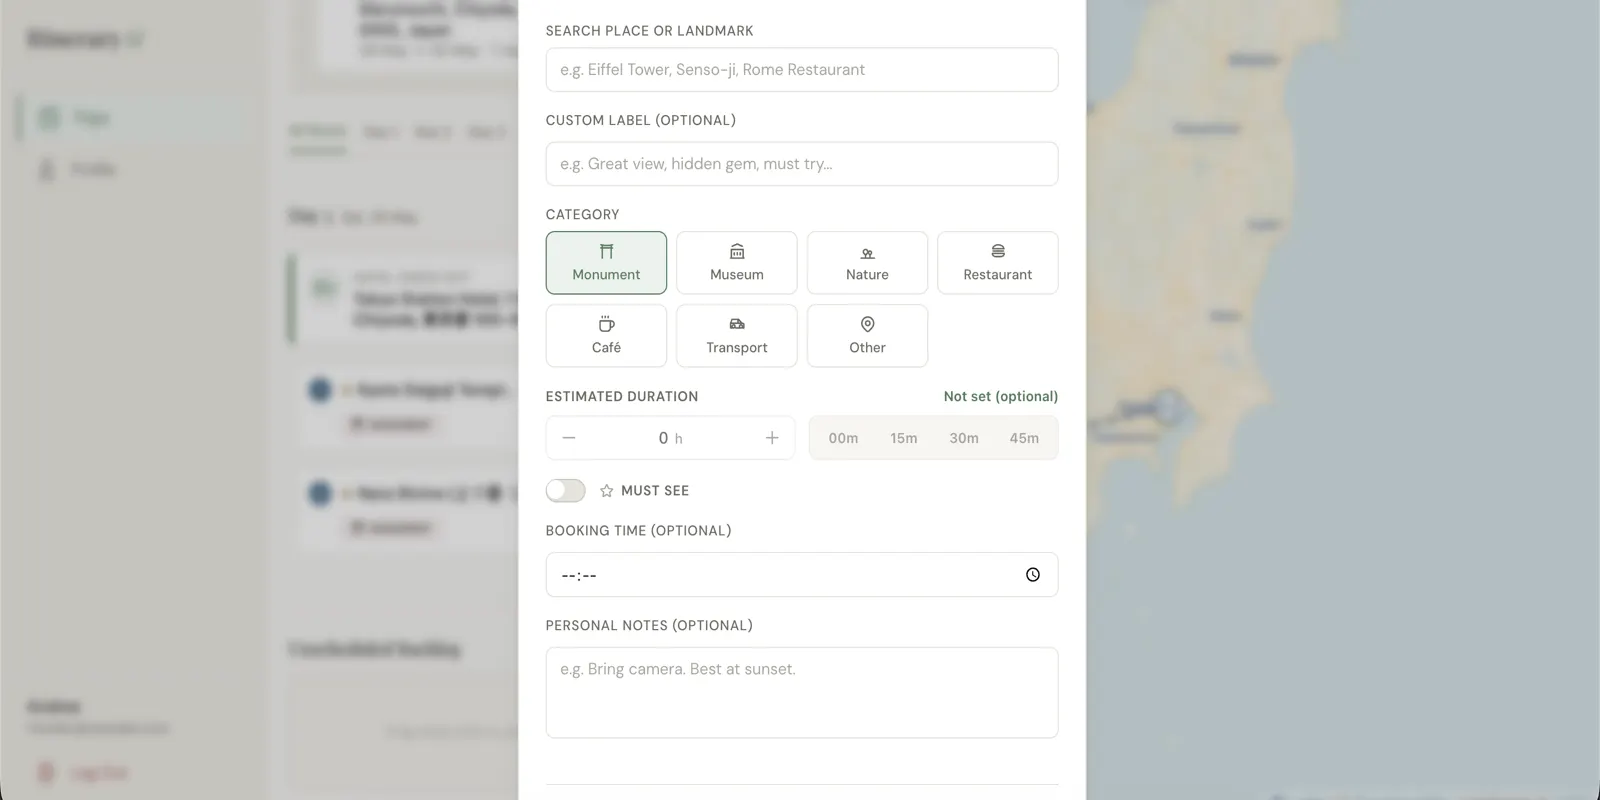The image size is (1600, 800).
Task: Click the search place or landmark field
Action: pos(802,70)
